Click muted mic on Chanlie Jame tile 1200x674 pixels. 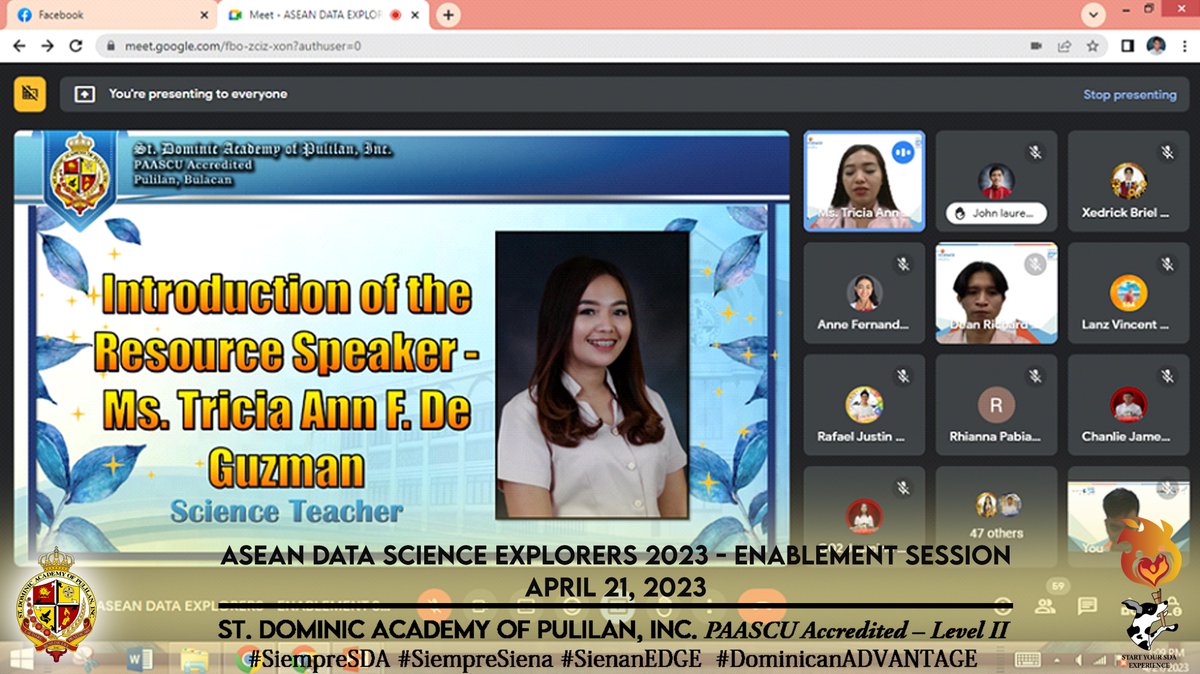pyautogui.click(x=1167, y=376)
